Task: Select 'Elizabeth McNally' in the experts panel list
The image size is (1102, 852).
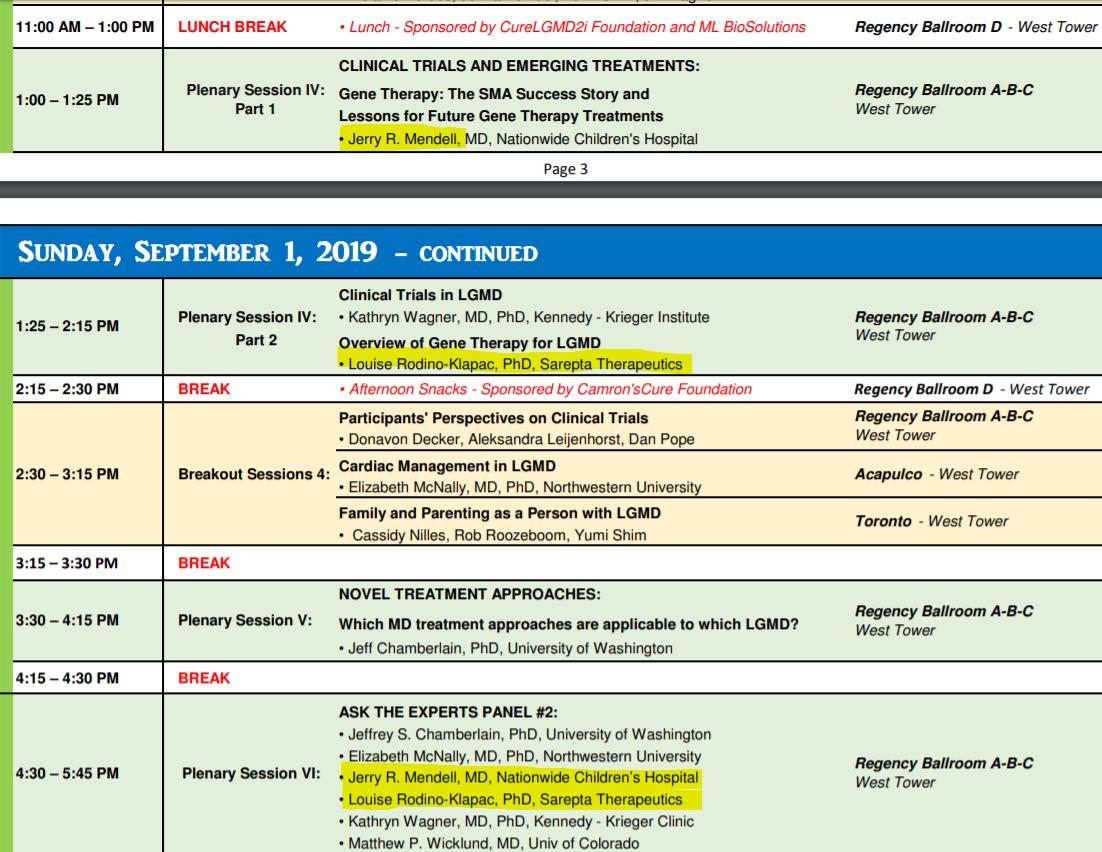Action: tap(520, 757)
